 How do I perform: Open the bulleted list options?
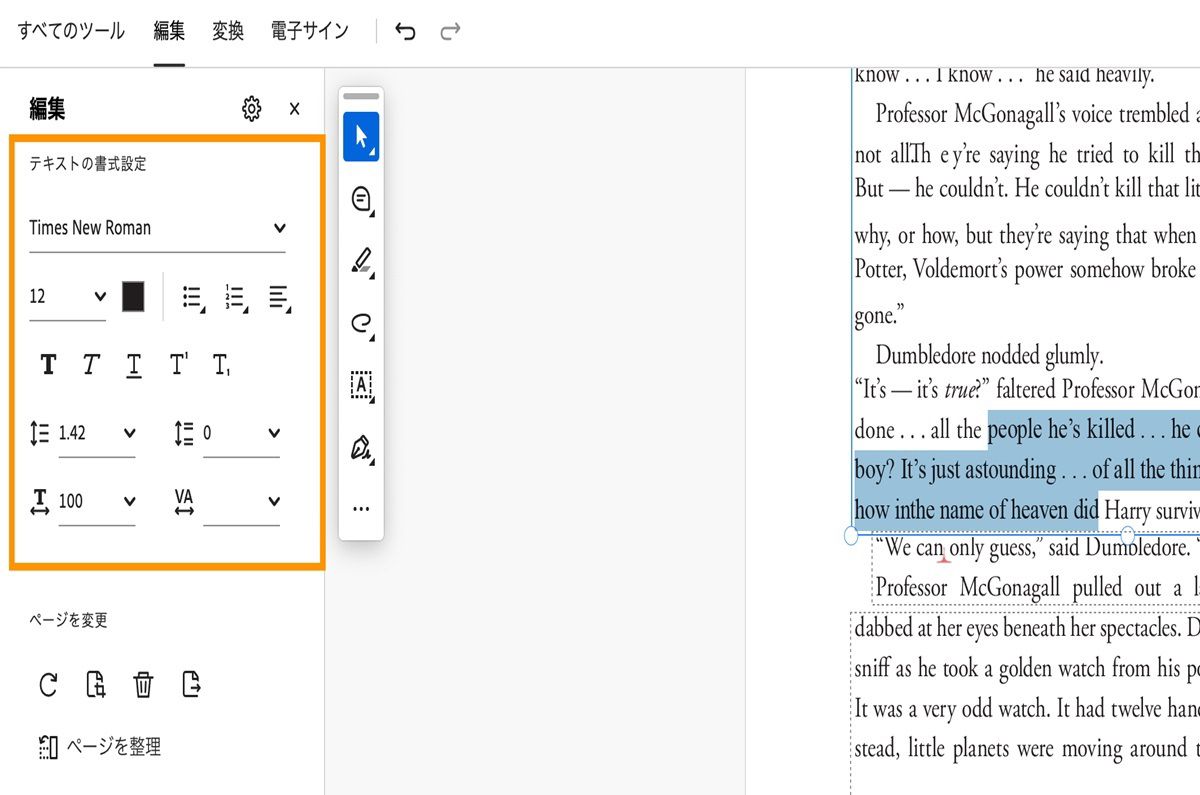point(193,297)
